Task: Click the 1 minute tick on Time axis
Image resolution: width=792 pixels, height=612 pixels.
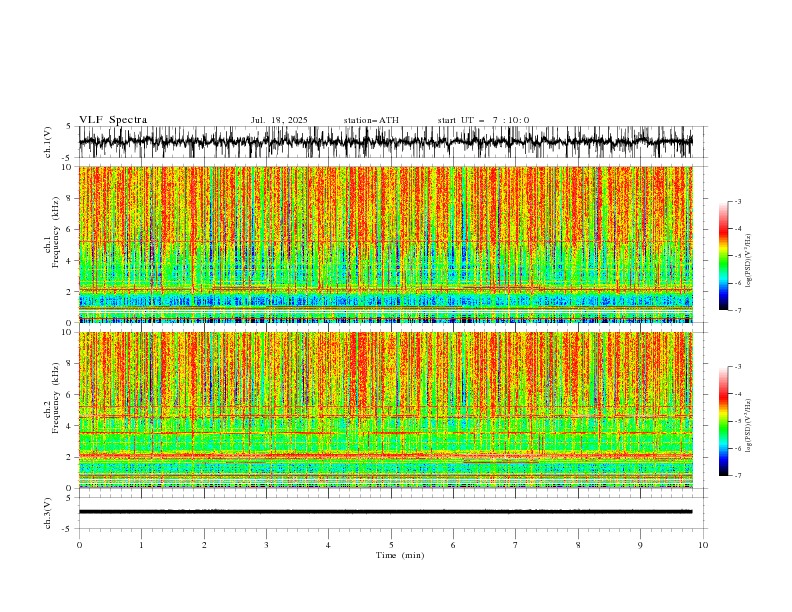Action: point(141,545)
